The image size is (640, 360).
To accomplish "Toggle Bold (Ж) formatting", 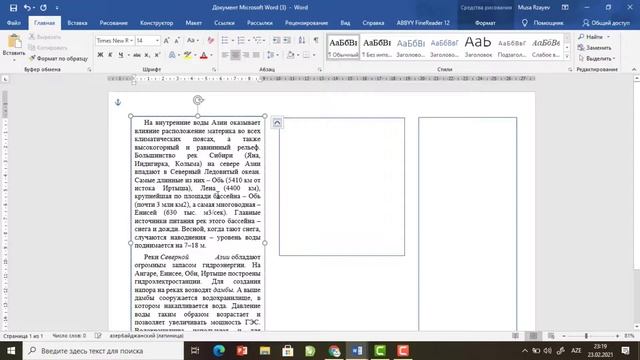I will [100, 55].
